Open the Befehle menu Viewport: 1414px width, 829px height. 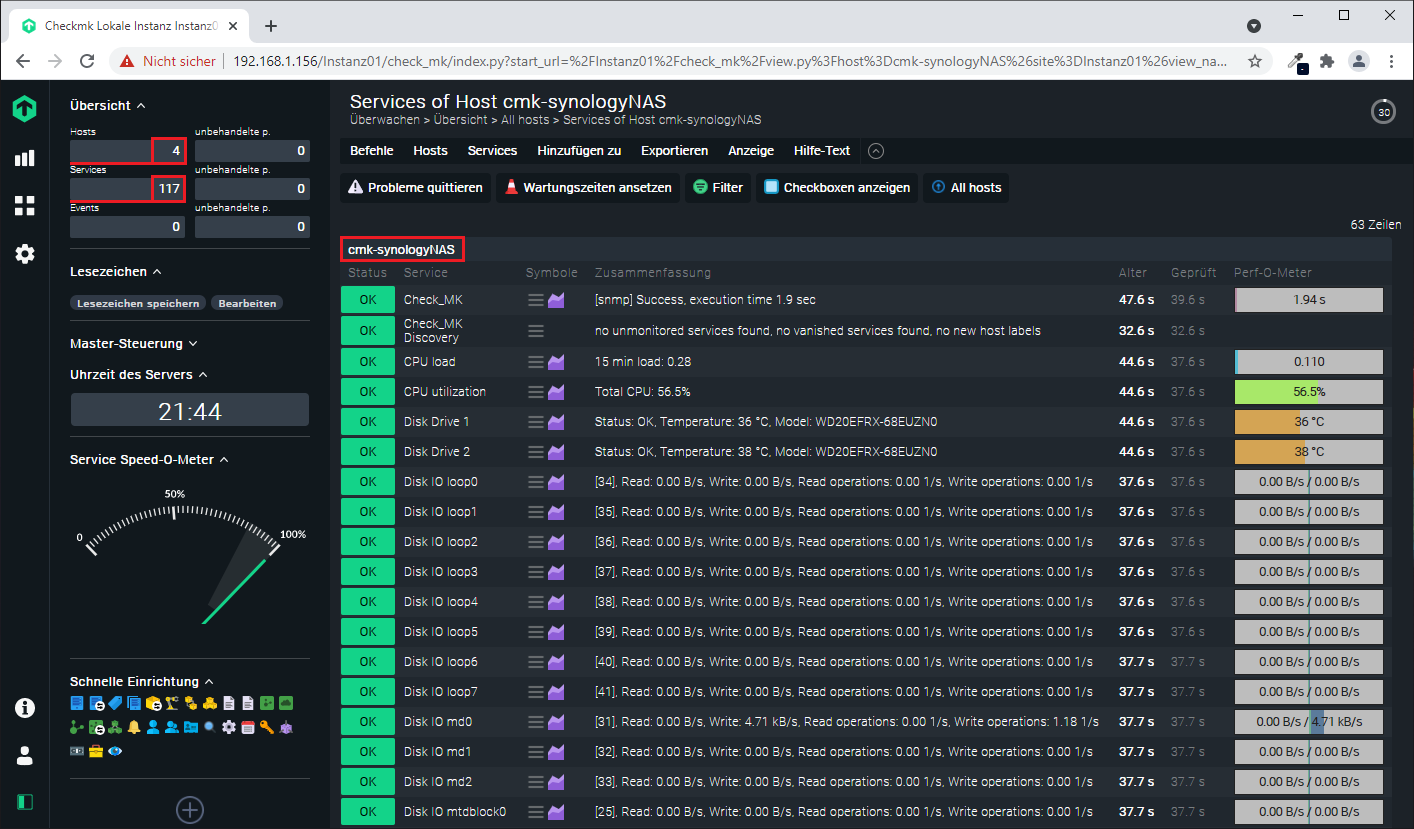tap(371, 151)
